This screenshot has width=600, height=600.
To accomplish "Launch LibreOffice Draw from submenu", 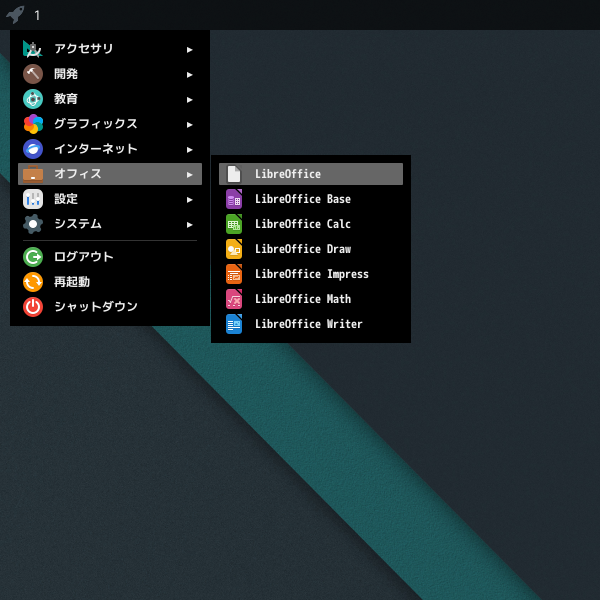I will [x=311, y=249].
